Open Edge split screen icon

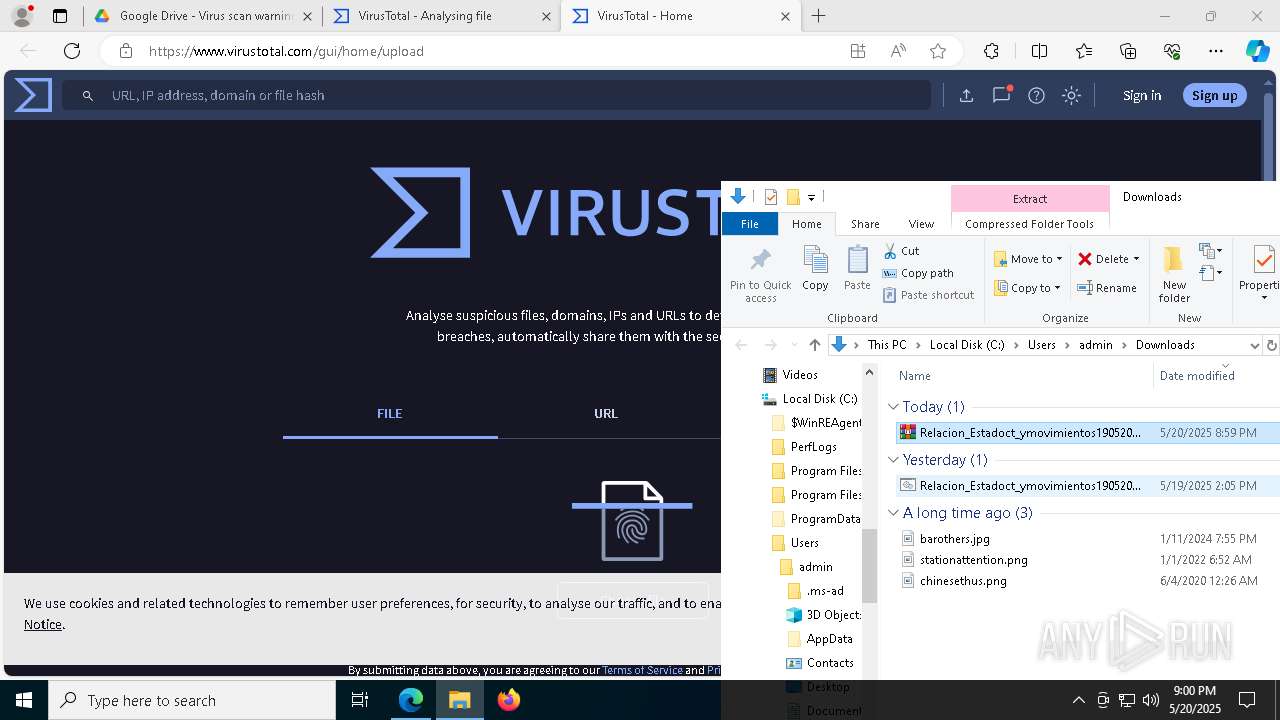[1039, 51]
